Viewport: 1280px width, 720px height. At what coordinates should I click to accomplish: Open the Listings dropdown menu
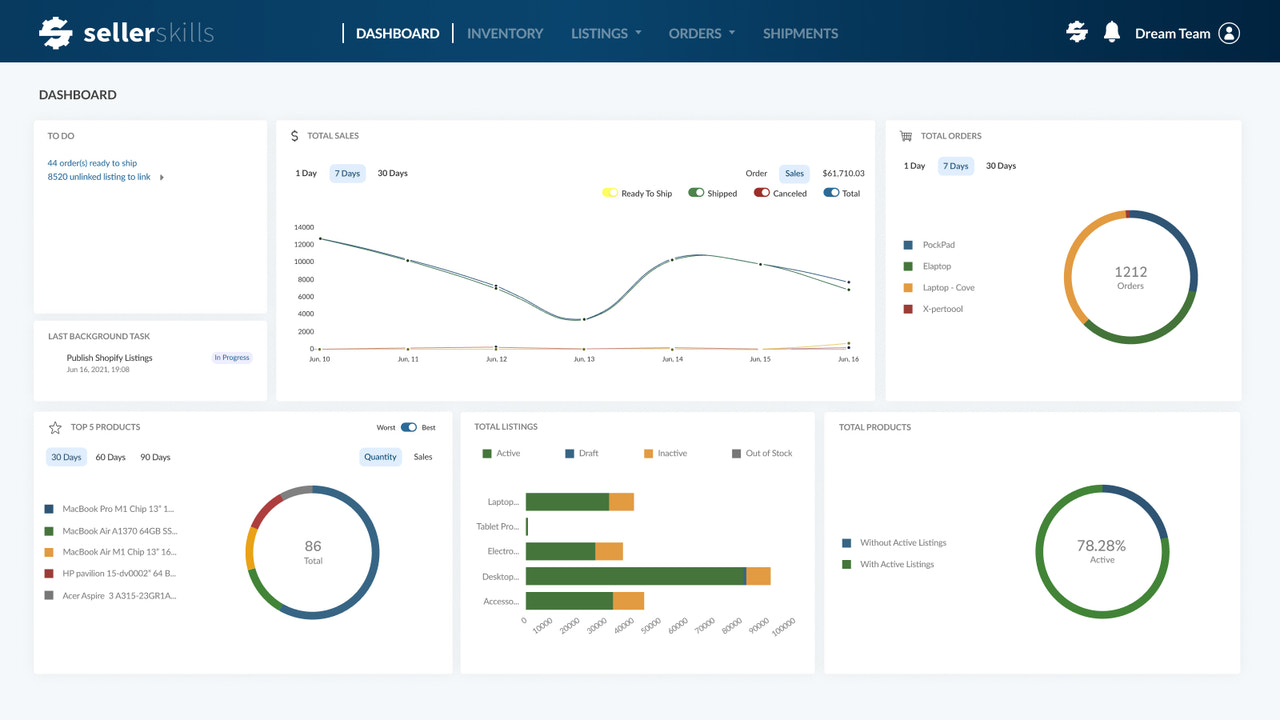605,33
